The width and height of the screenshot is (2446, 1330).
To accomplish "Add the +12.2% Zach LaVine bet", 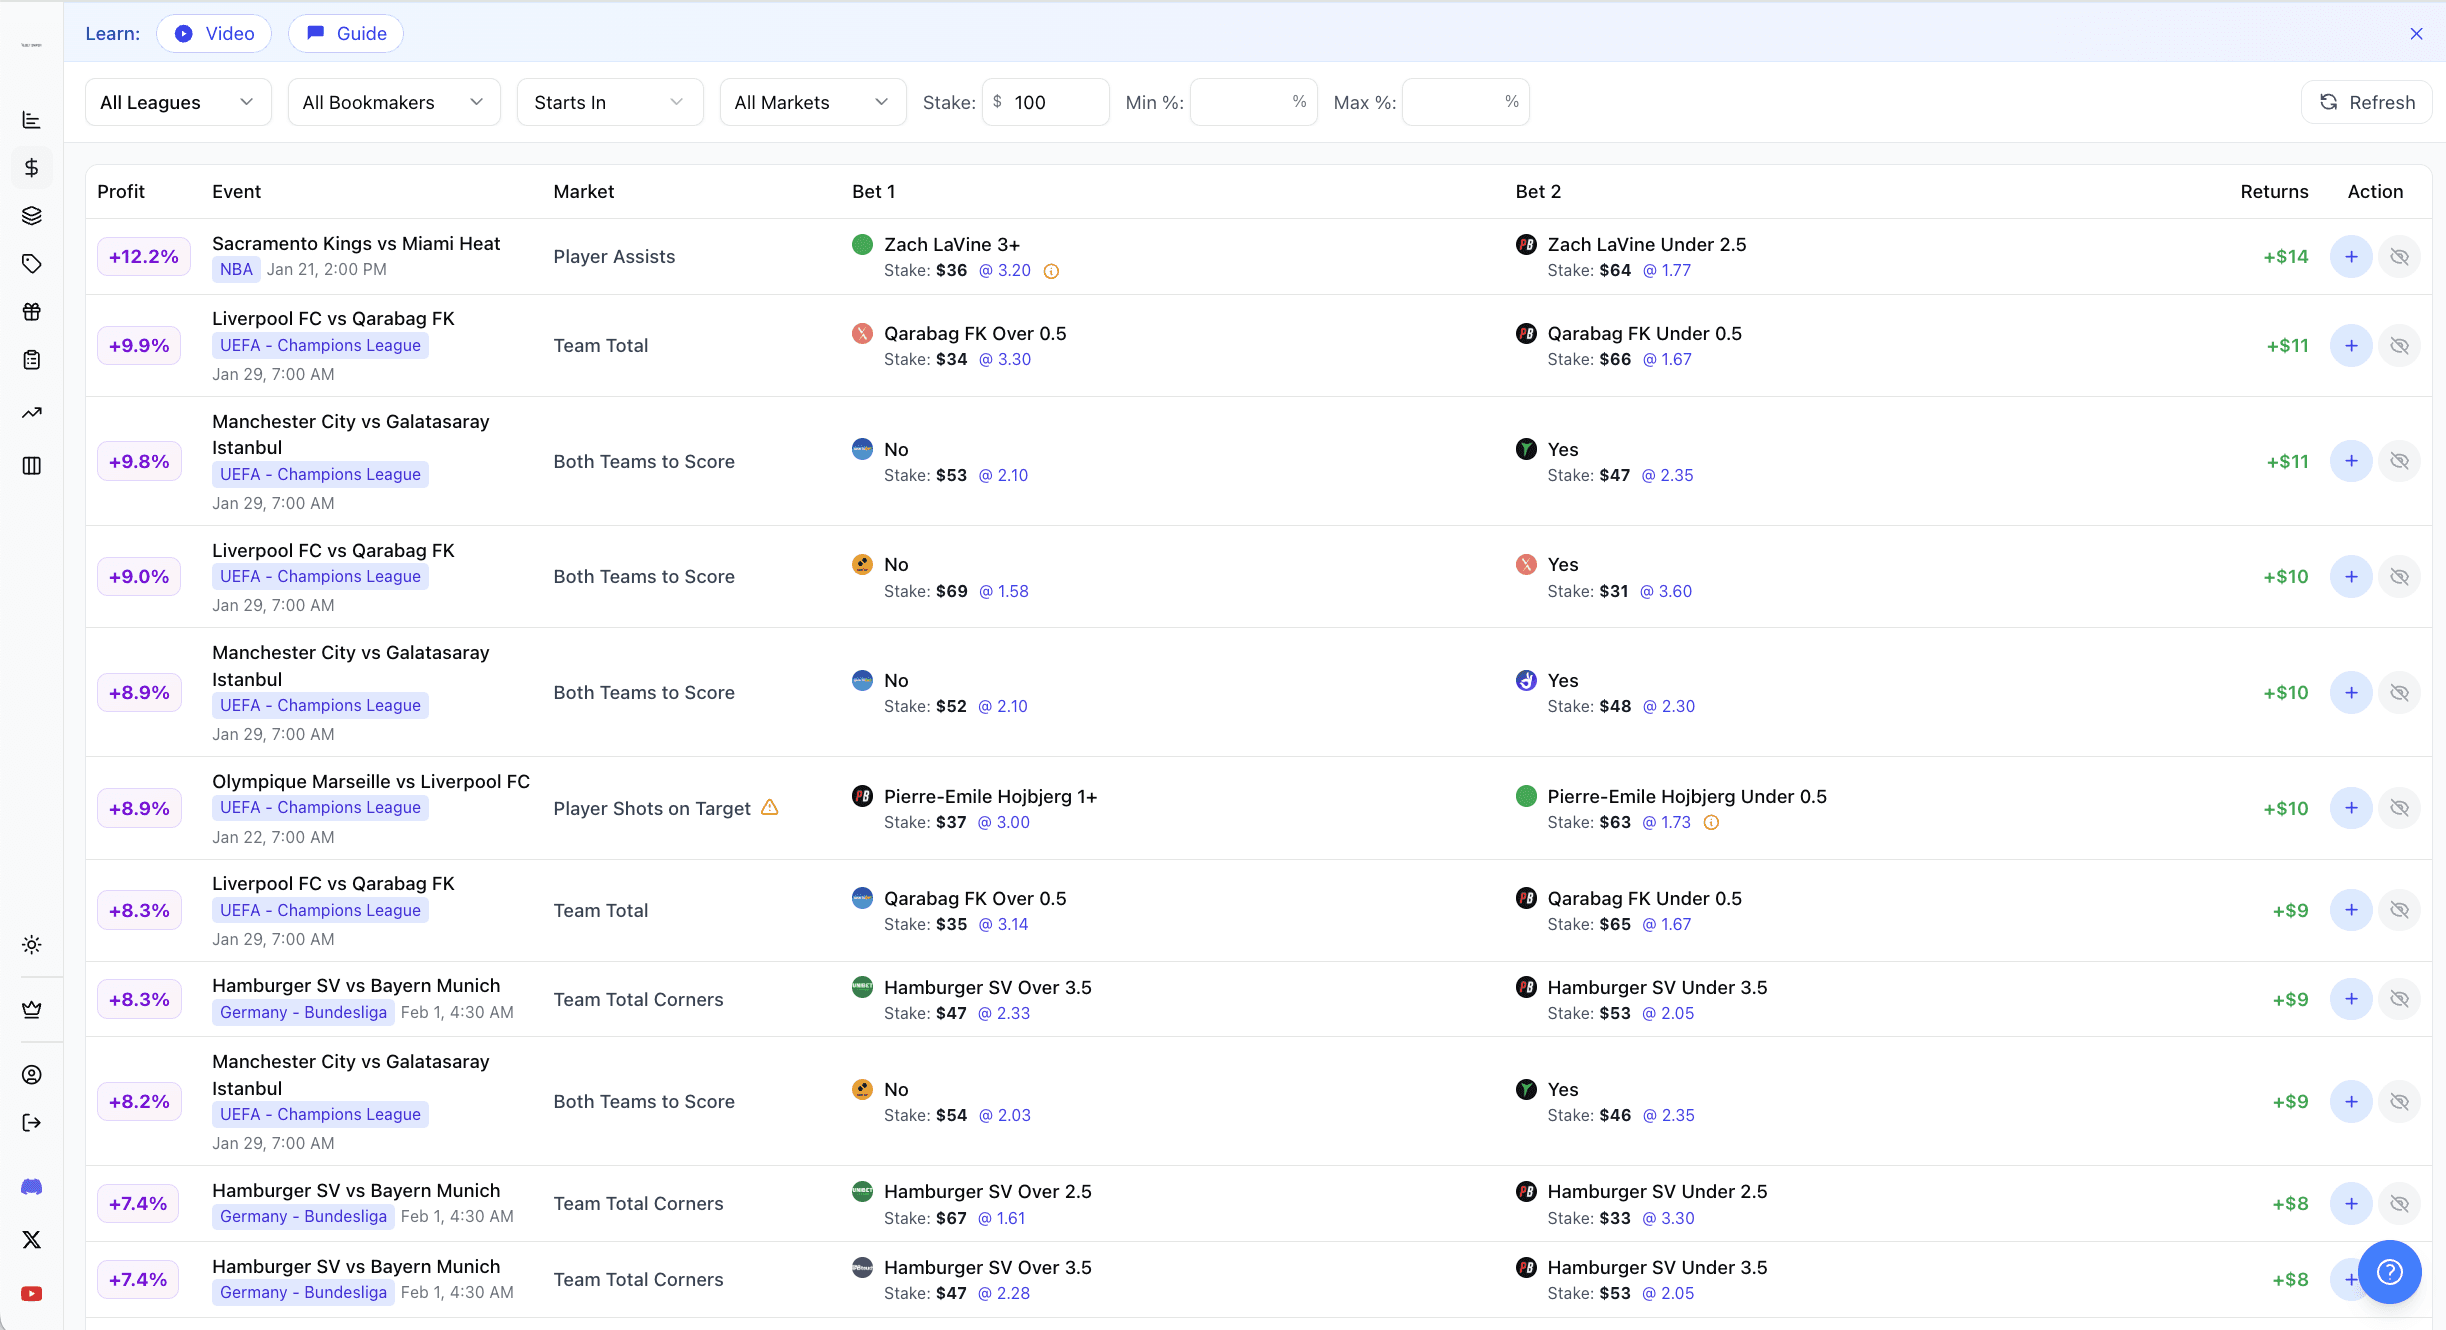I will pyautogui.click(x=2351, y=257).
